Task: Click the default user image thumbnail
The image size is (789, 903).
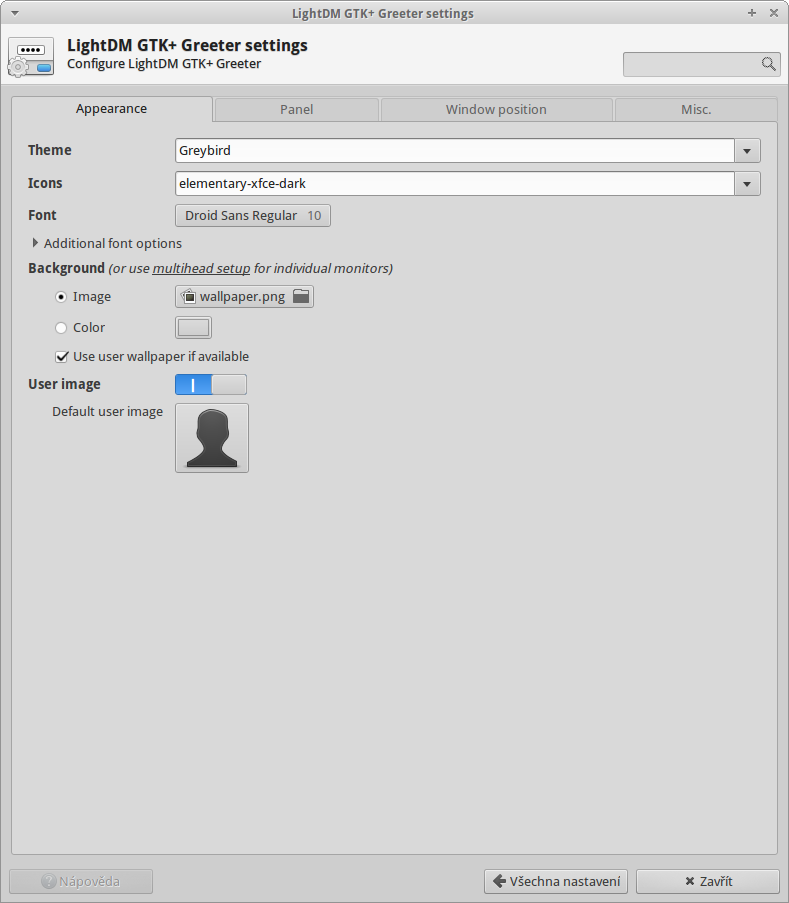Action: coord(212,438)
